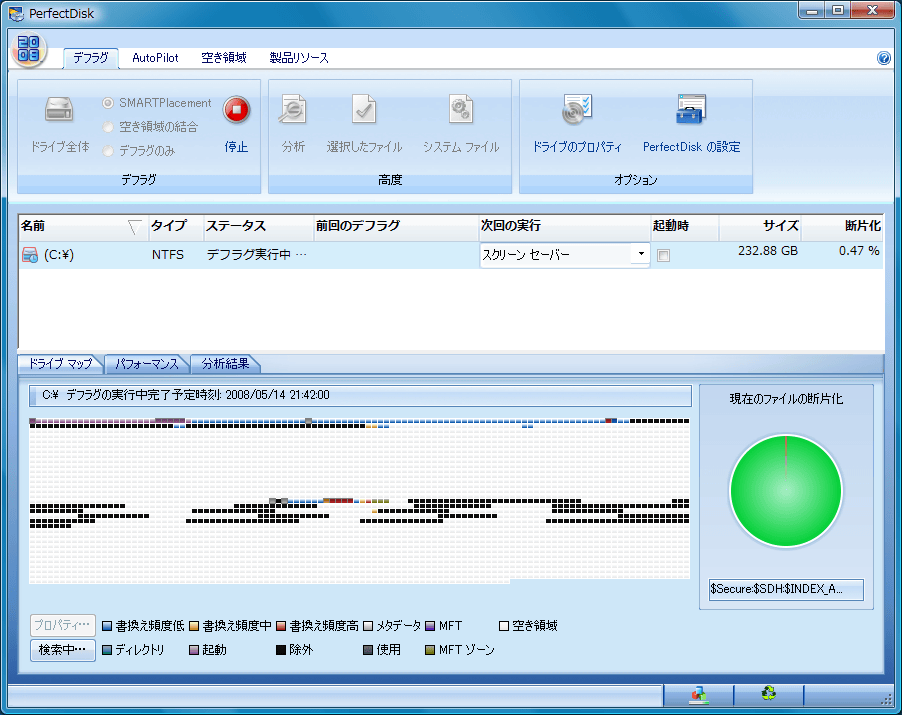The image size is (902, 715).
Task: Click the PerfectDisk round application menu button
Action: pyautogui.click(x=29, y=49)
